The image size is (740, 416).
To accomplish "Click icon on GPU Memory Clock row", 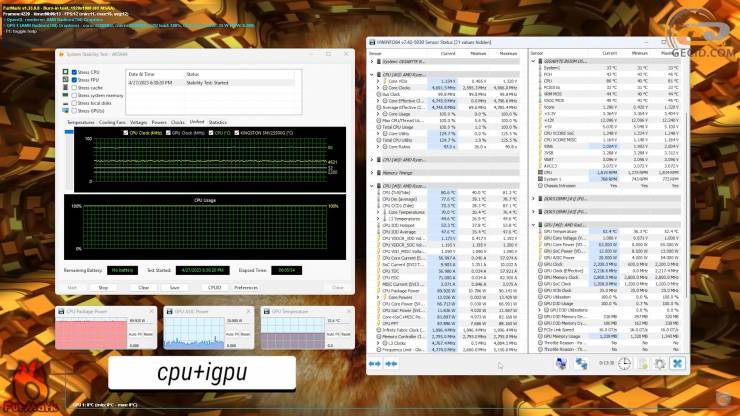I will pyautogui.click(x=540, y=278).
